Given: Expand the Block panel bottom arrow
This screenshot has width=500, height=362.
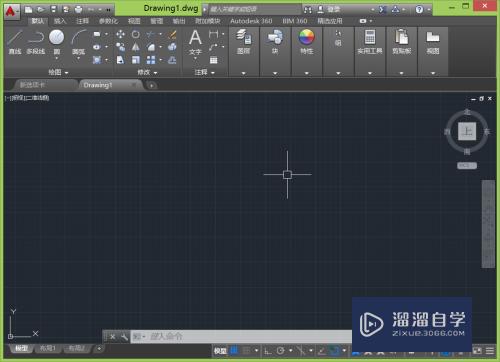Looking at the screenshot, I should [x=275, y=73].
